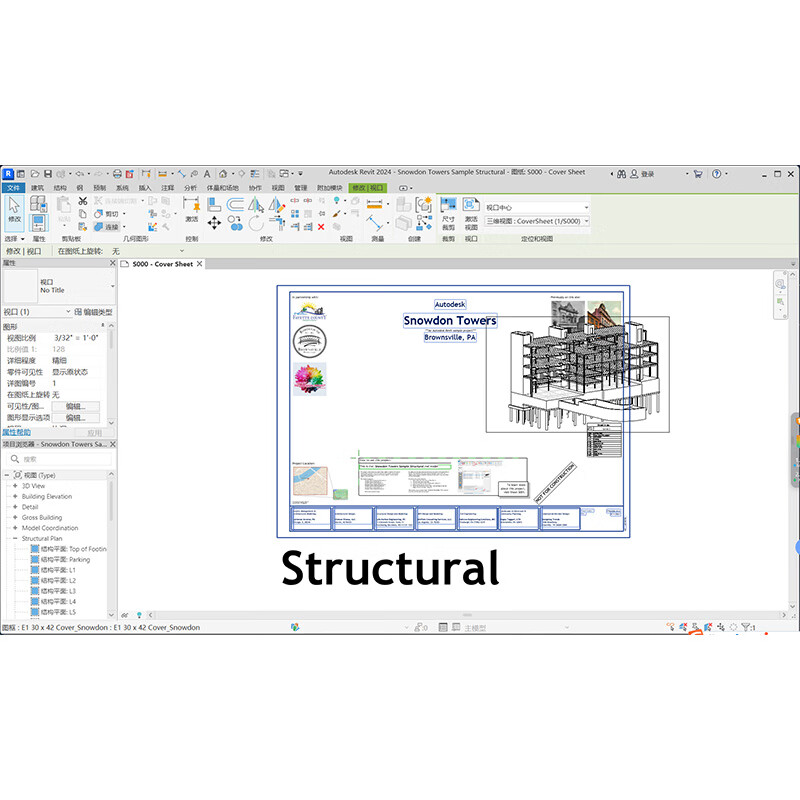The height and width of the screenshot is (800, 800).
Task: Toggle the 连接 join geometry button
Action: [107, 227]
